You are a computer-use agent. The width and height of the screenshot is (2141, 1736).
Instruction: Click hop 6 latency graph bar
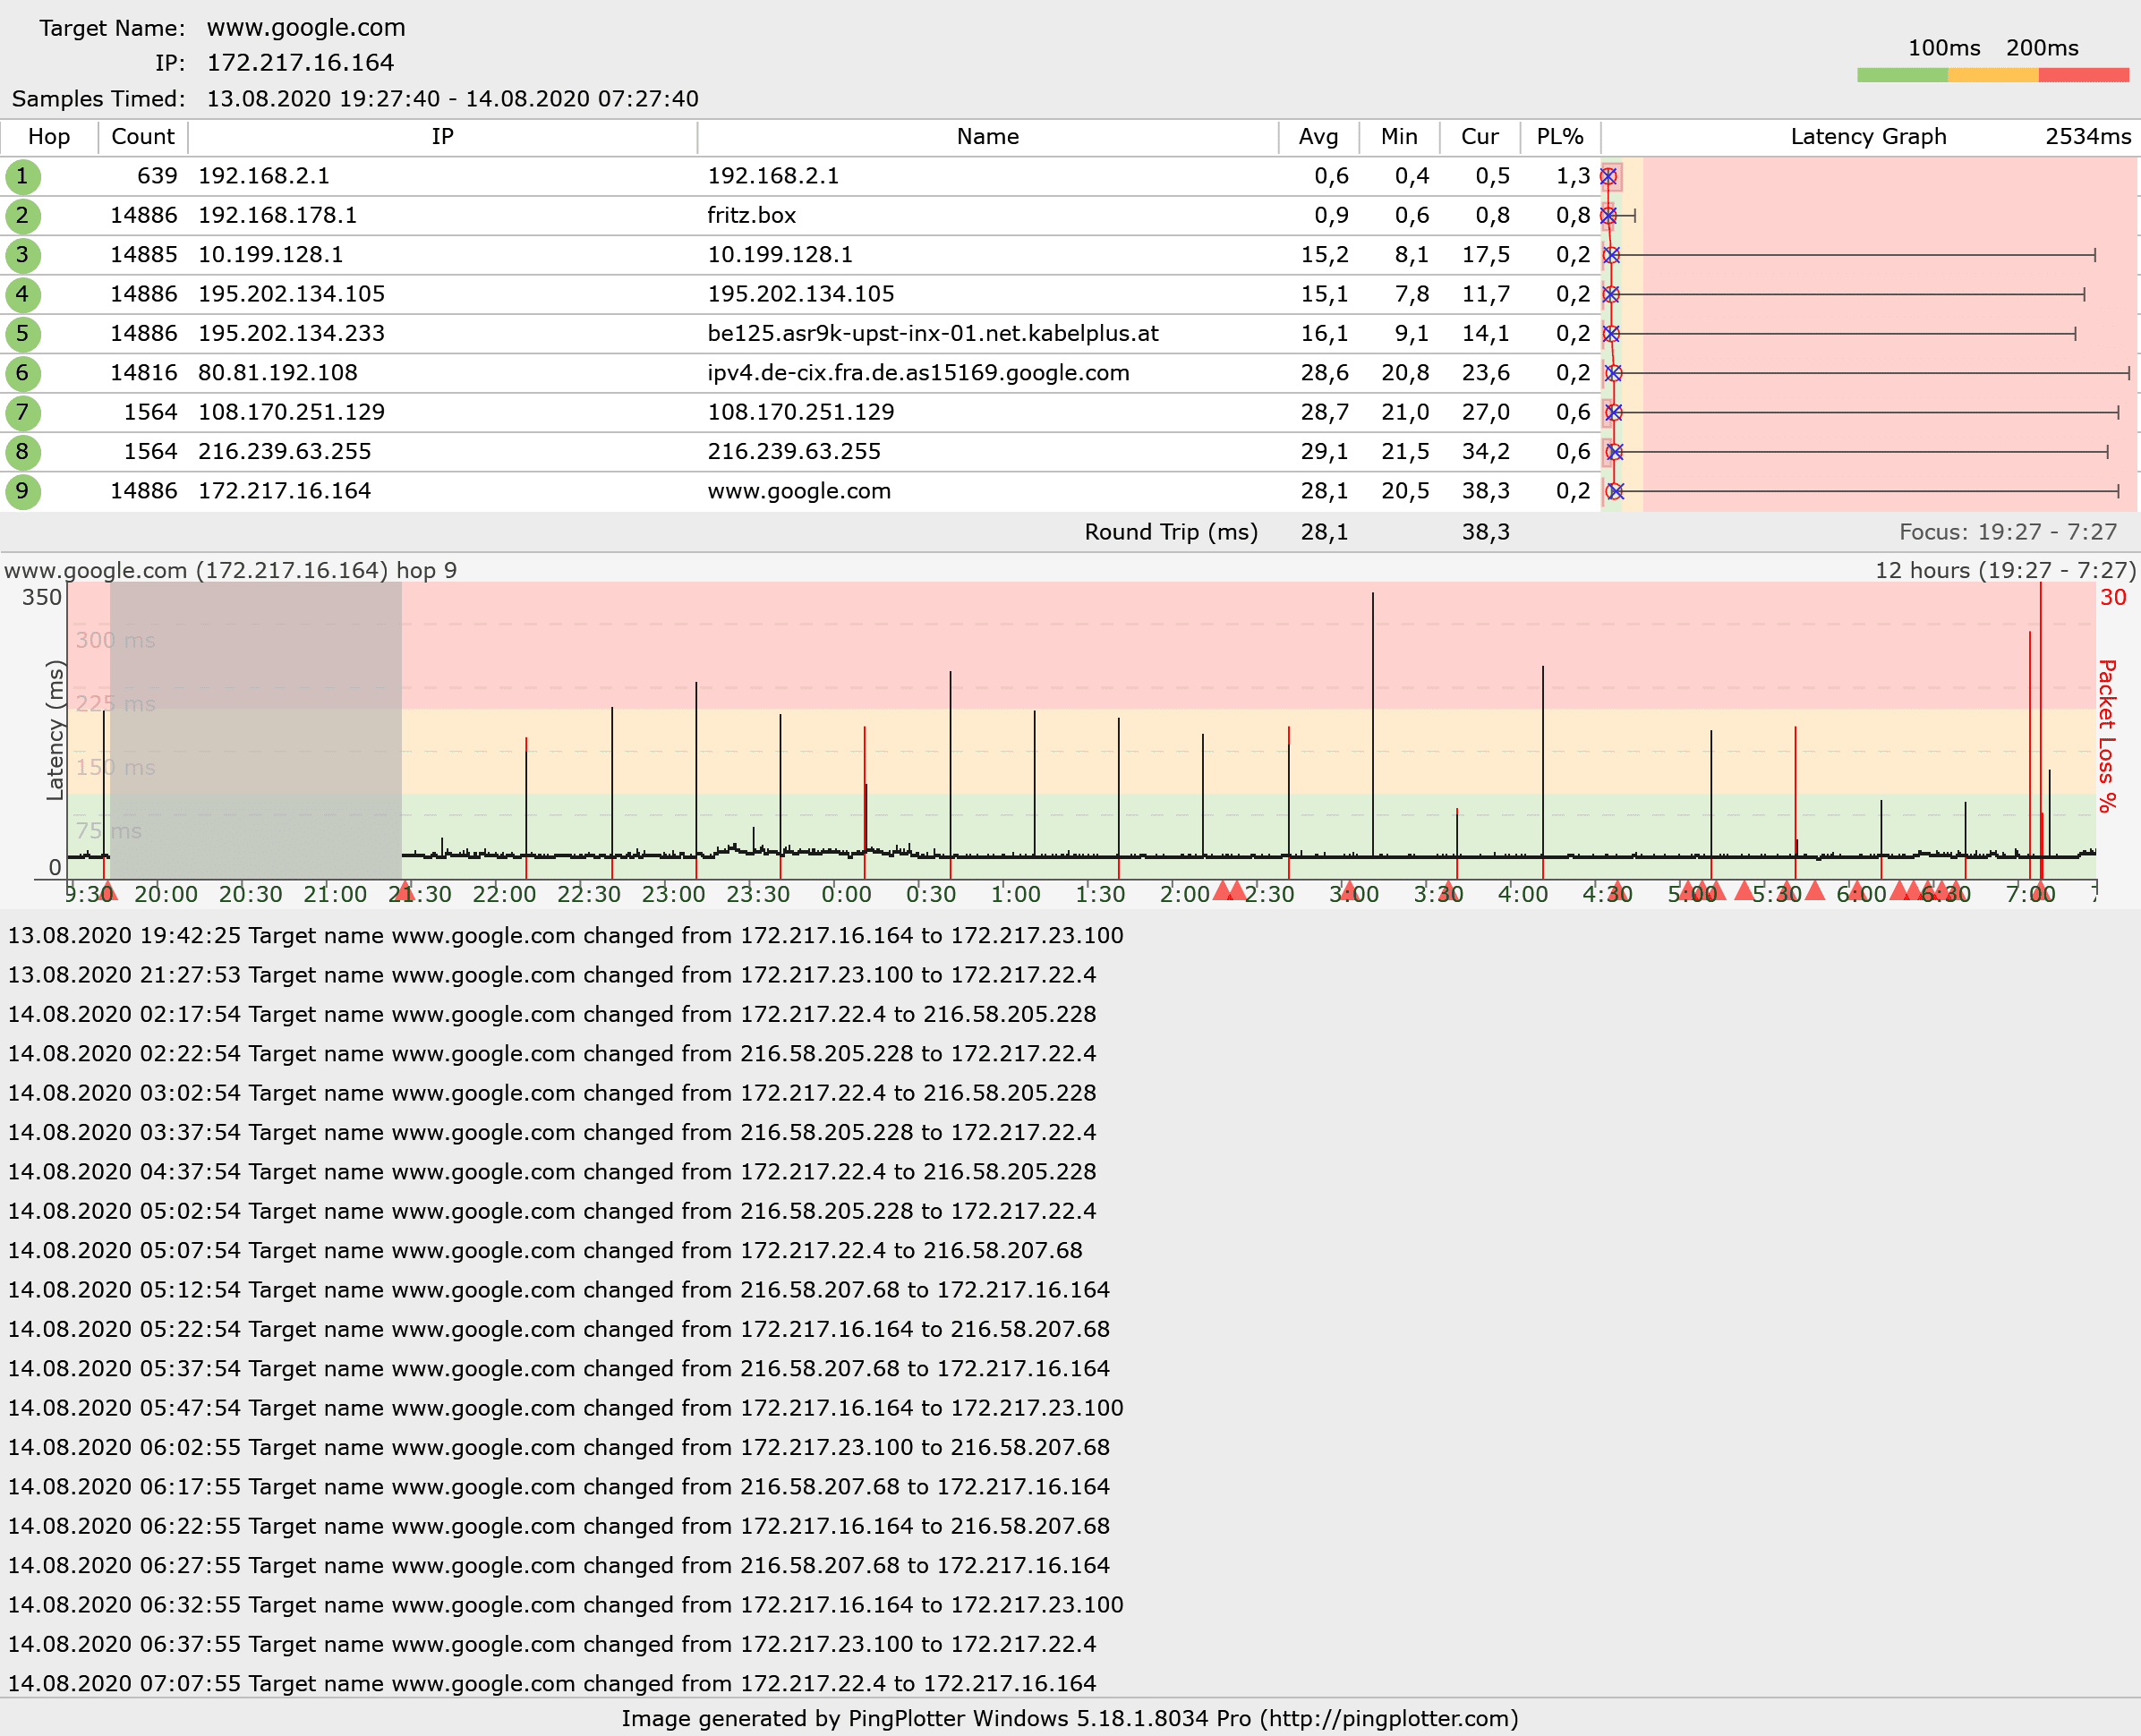[1870, 373]
